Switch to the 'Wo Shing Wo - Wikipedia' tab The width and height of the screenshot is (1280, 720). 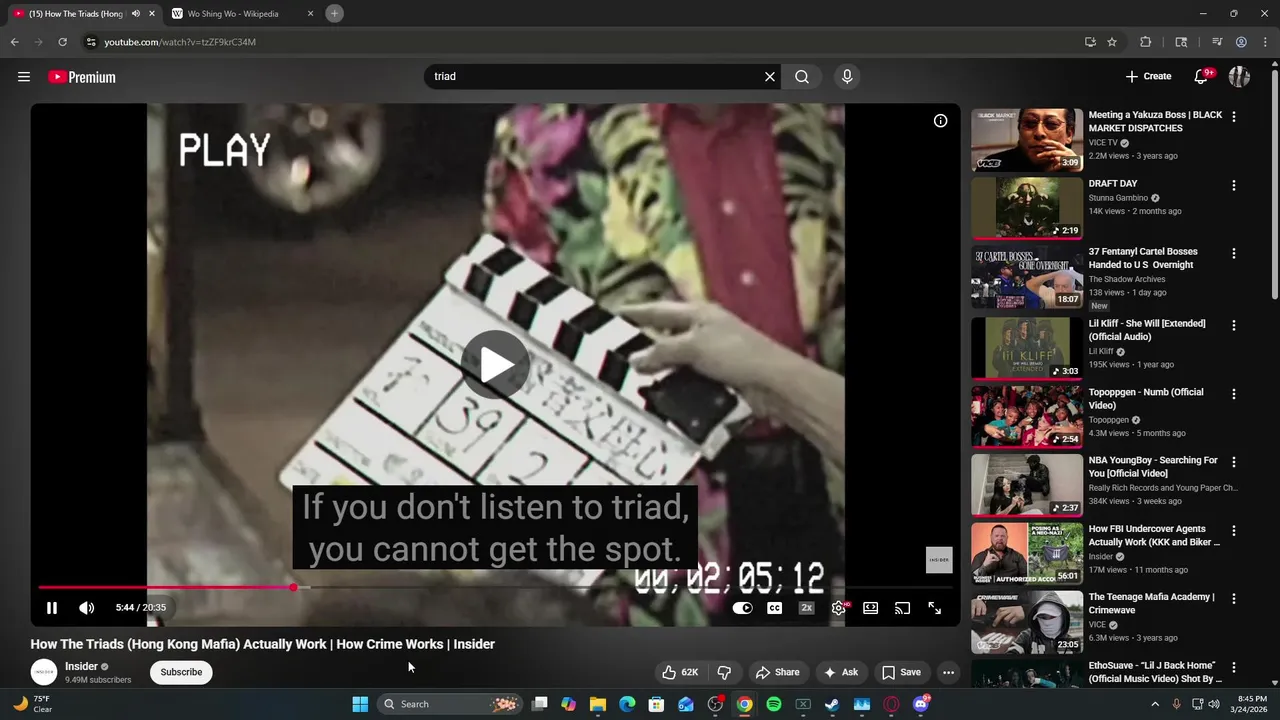(x=232, y=14)
